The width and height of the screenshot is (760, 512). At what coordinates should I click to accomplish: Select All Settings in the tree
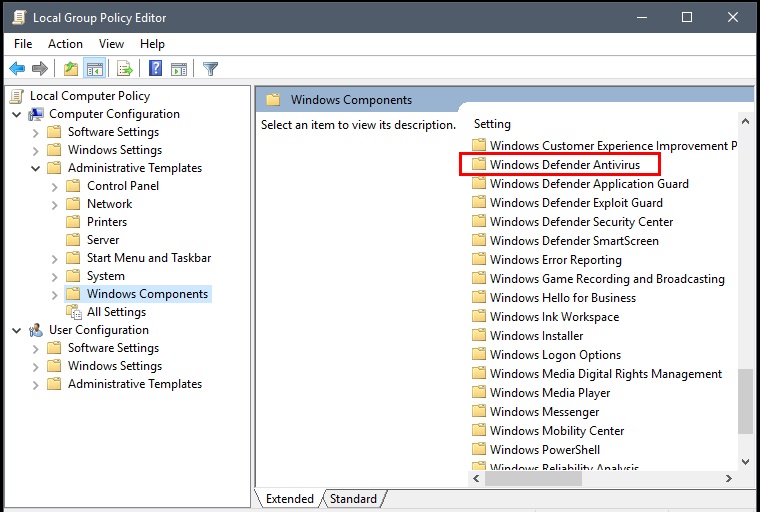(x=116, y=312)
